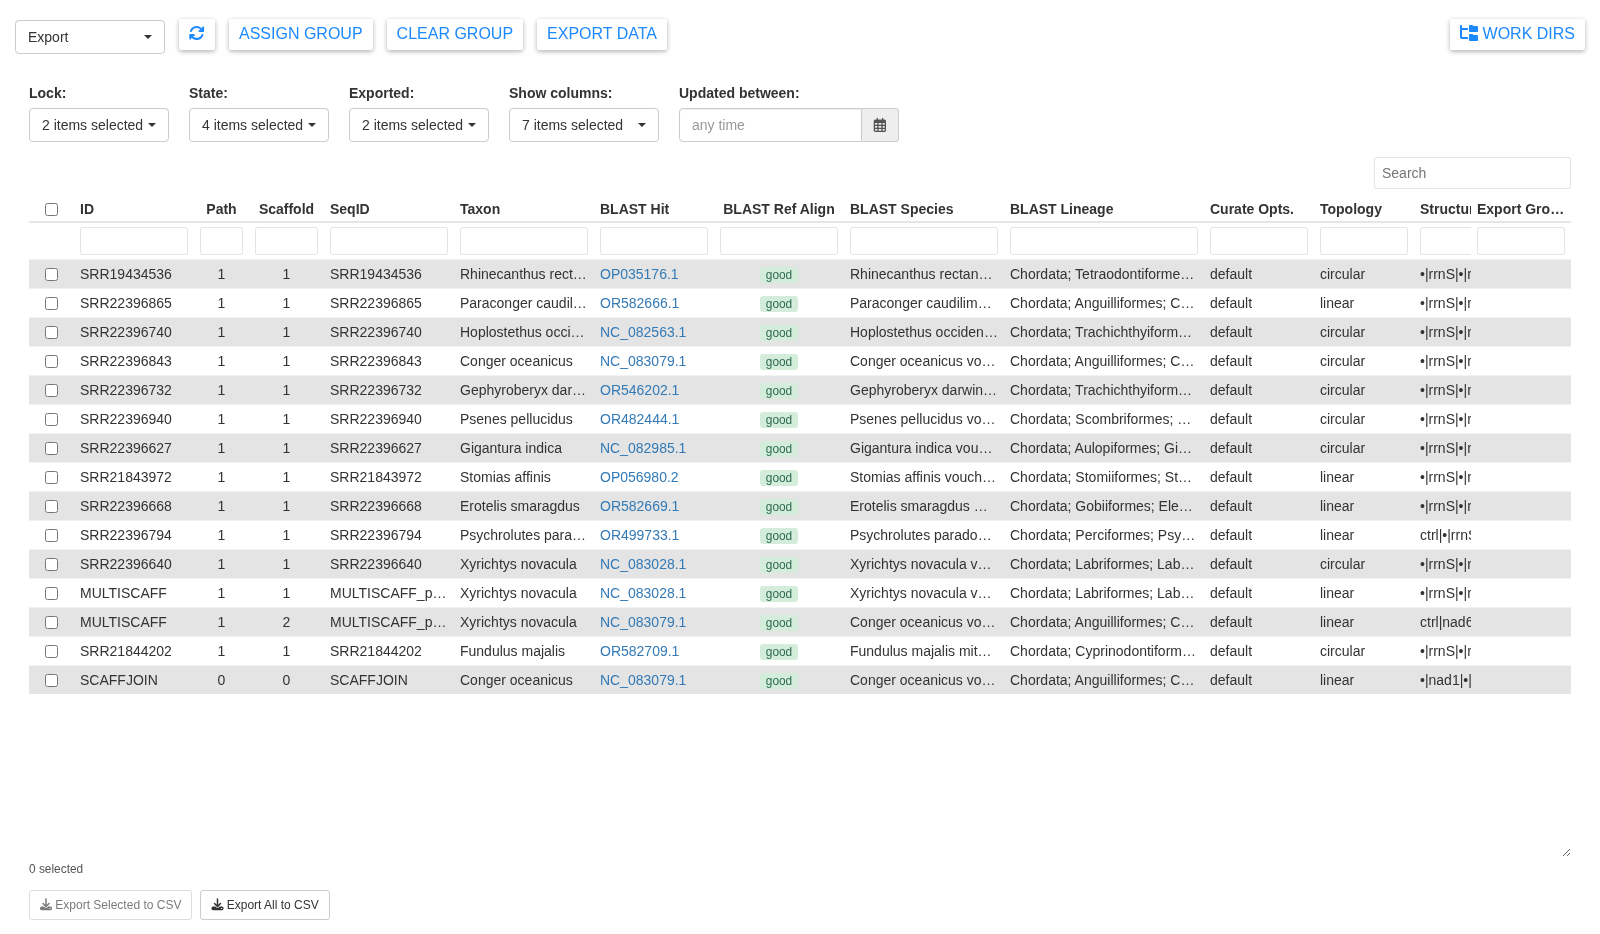Click the Search input field

[x=1472, y=173]
